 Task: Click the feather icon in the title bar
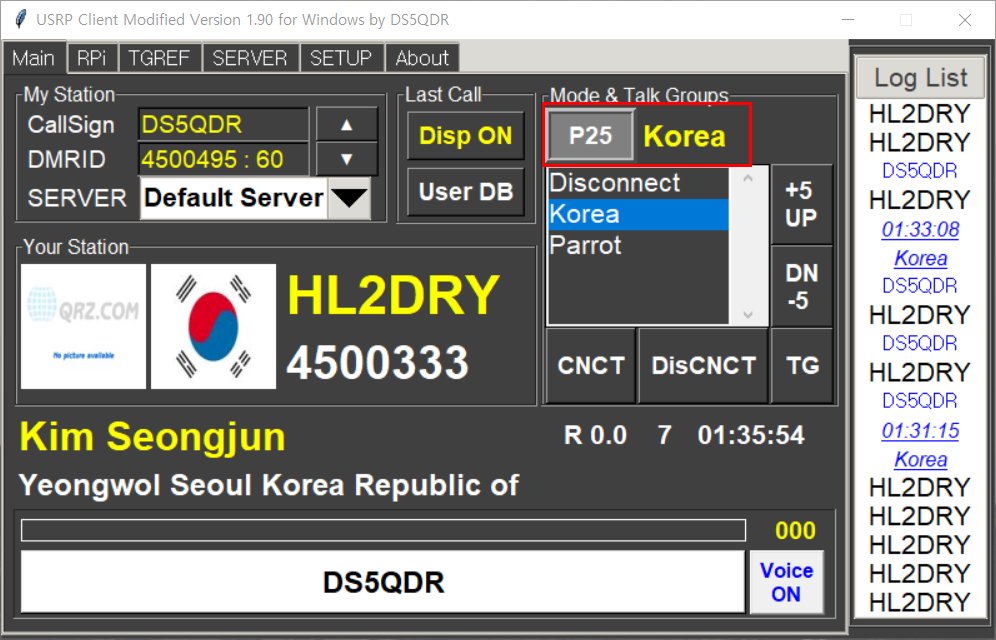[20, 19]
